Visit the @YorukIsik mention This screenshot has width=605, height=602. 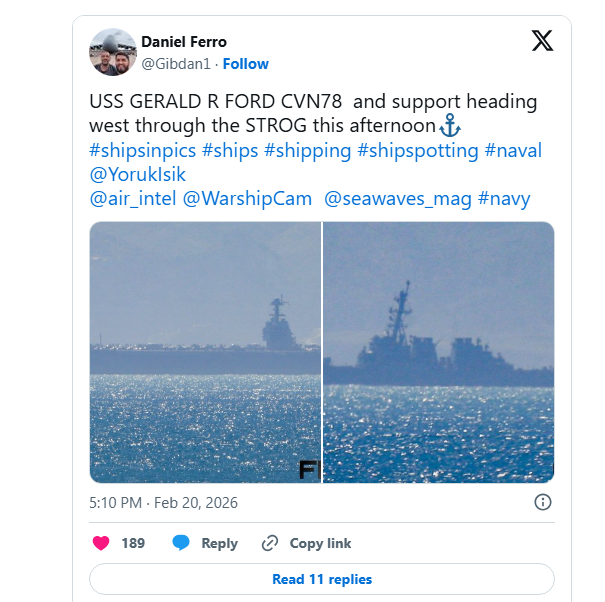point(138,174)
